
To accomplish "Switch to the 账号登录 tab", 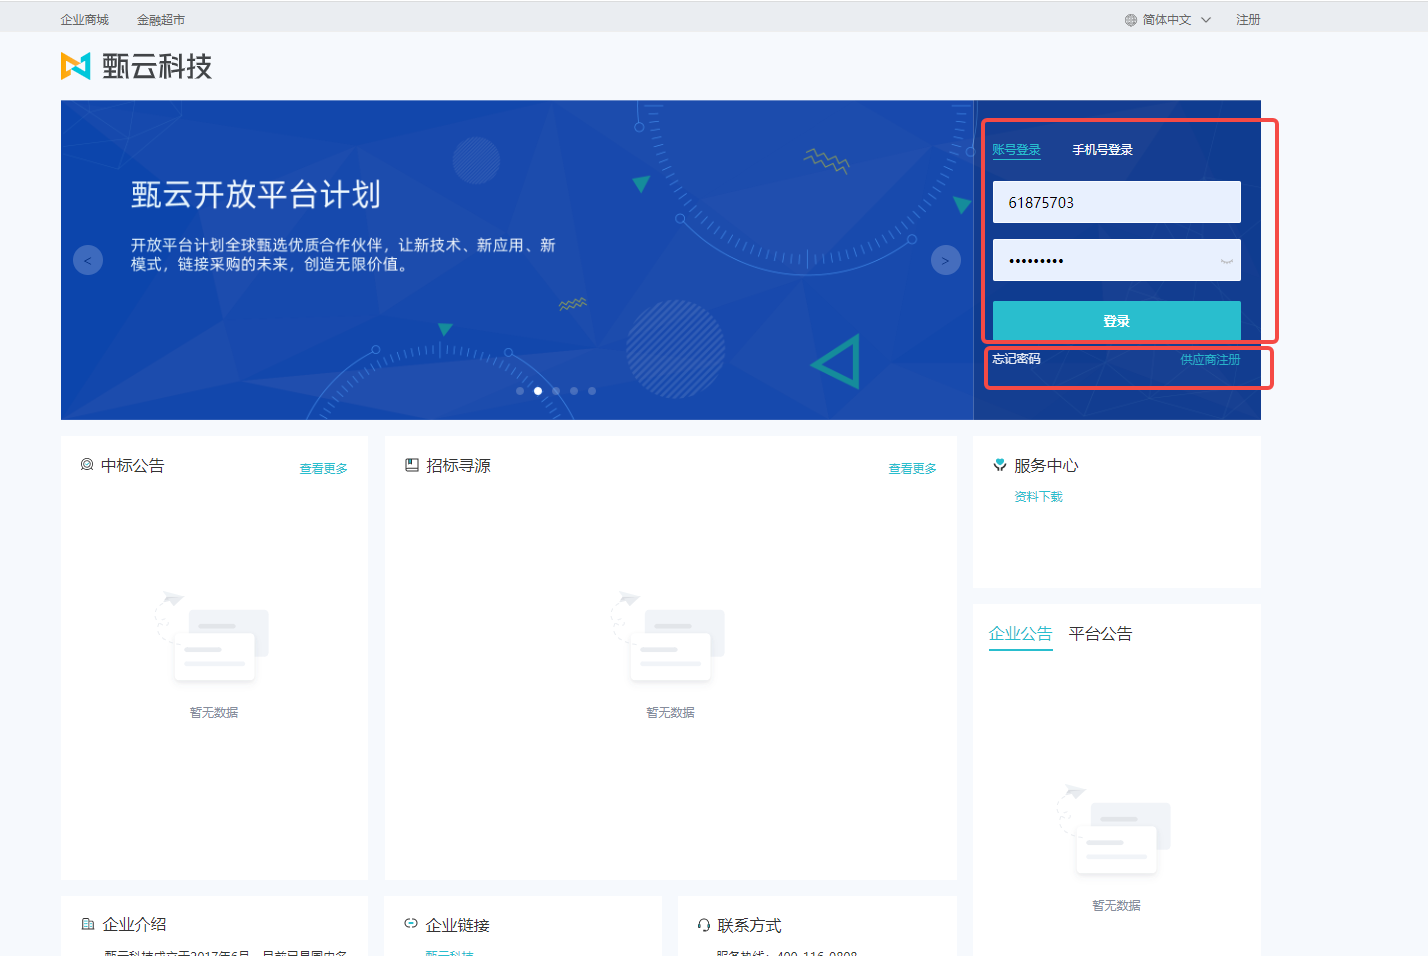I will [1016, 150].
